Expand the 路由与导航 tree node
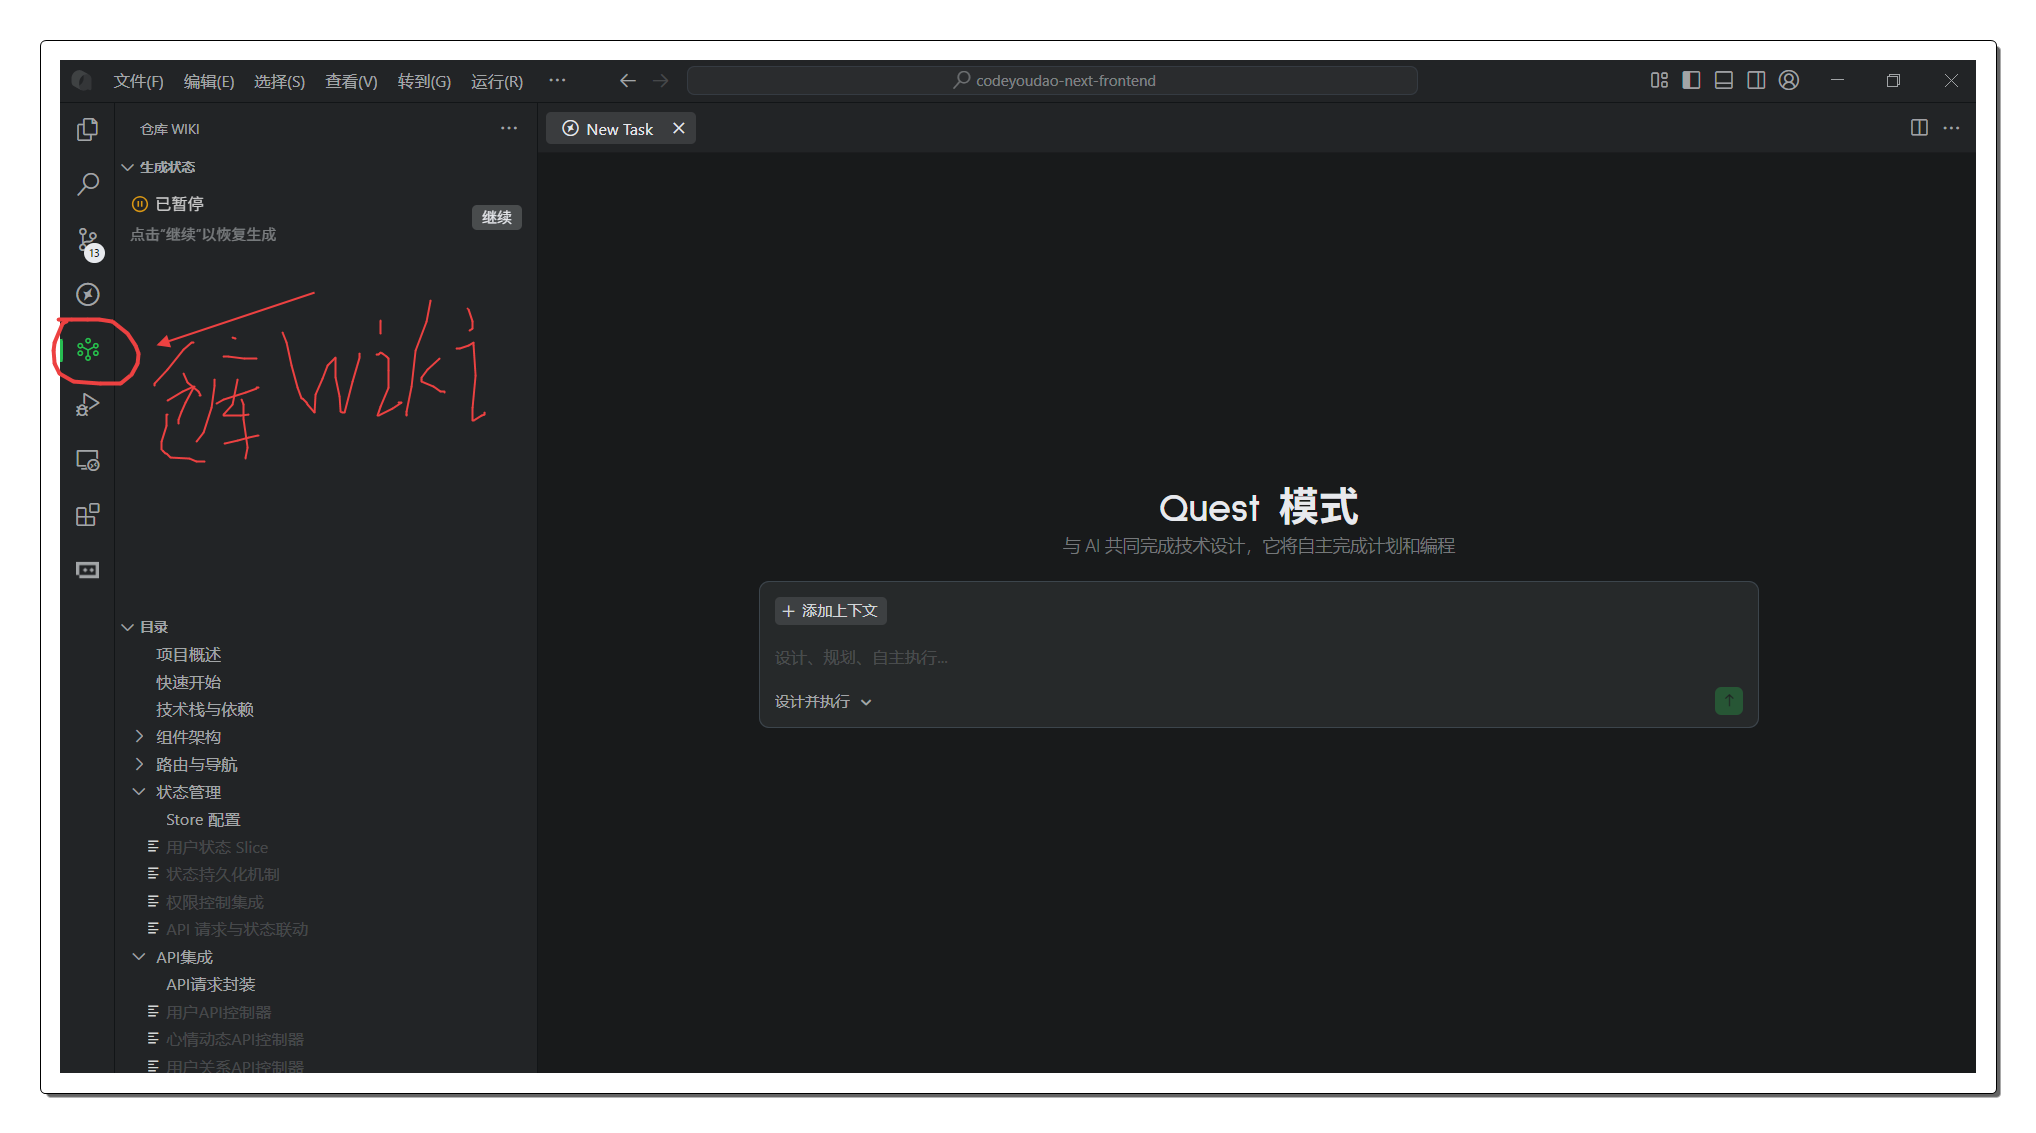The height and width of the screenshot is (1133, 2036). pyautogui.click(x=139, y=764)
